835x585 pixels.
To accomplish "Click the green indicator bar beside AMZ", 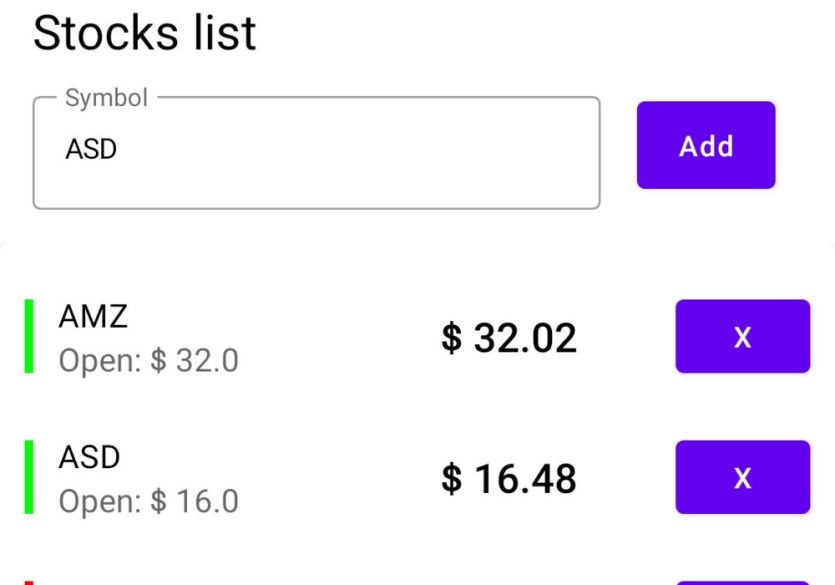I will click(29, 337).
